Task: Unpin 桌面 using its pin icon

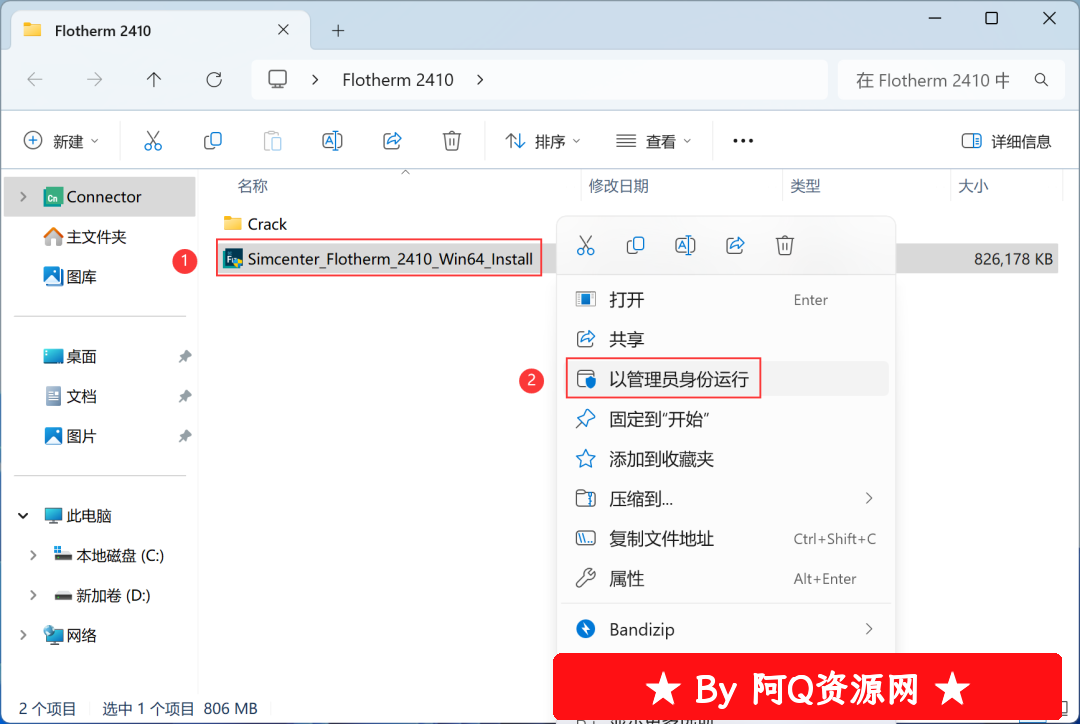Action: click(x=185, y=357)
